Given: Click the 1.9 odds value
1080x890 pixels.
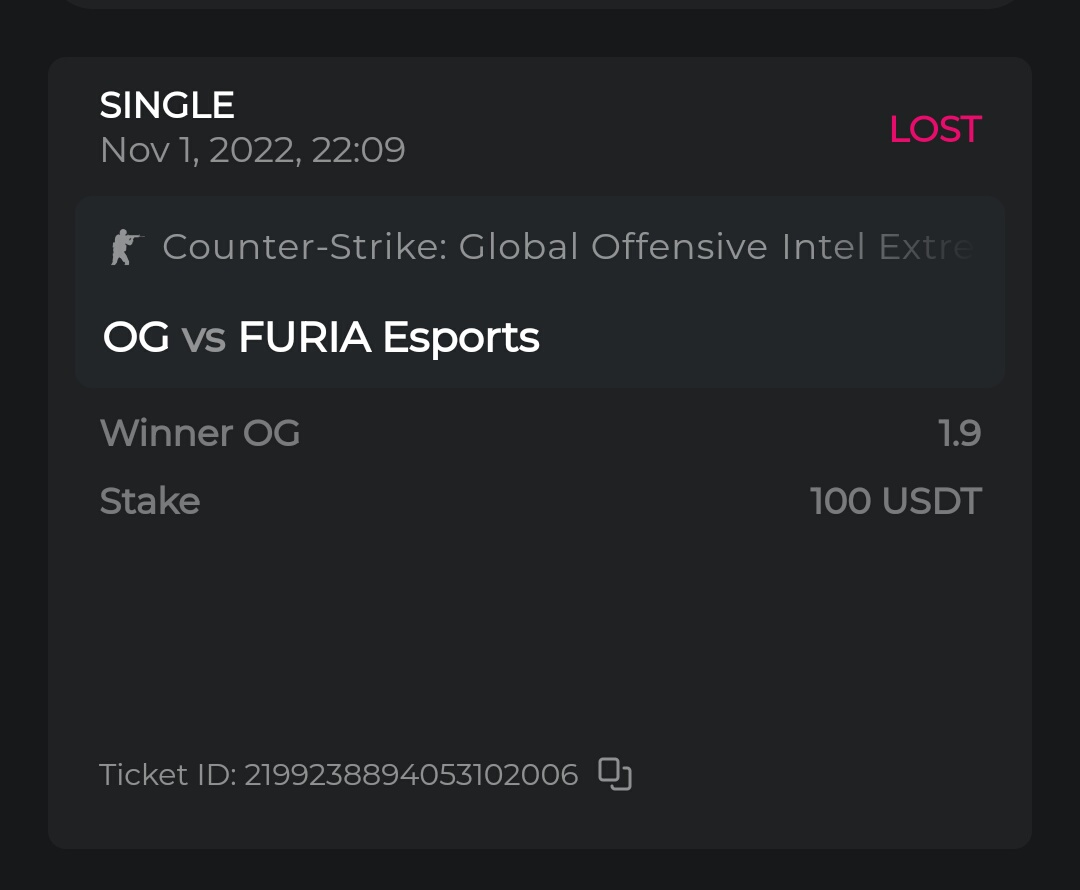Looking at the screenshot, I should coord(959,433).
